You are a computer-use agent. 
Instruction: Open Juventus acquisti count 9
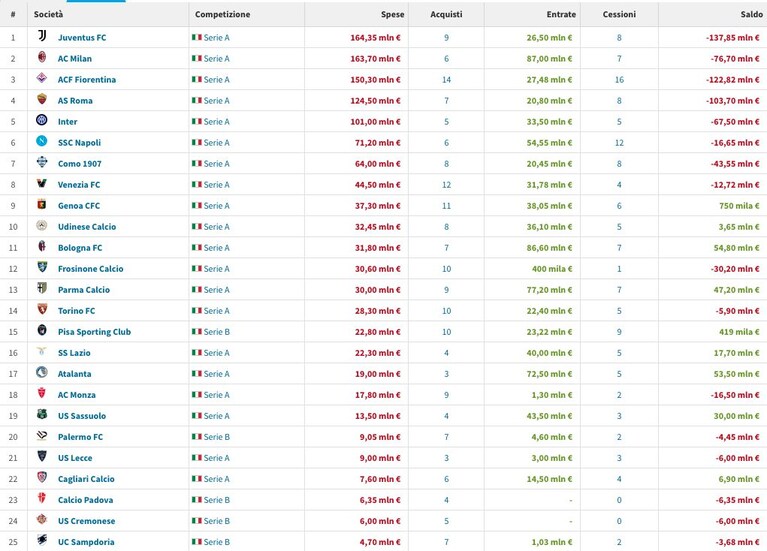point(447,38)
